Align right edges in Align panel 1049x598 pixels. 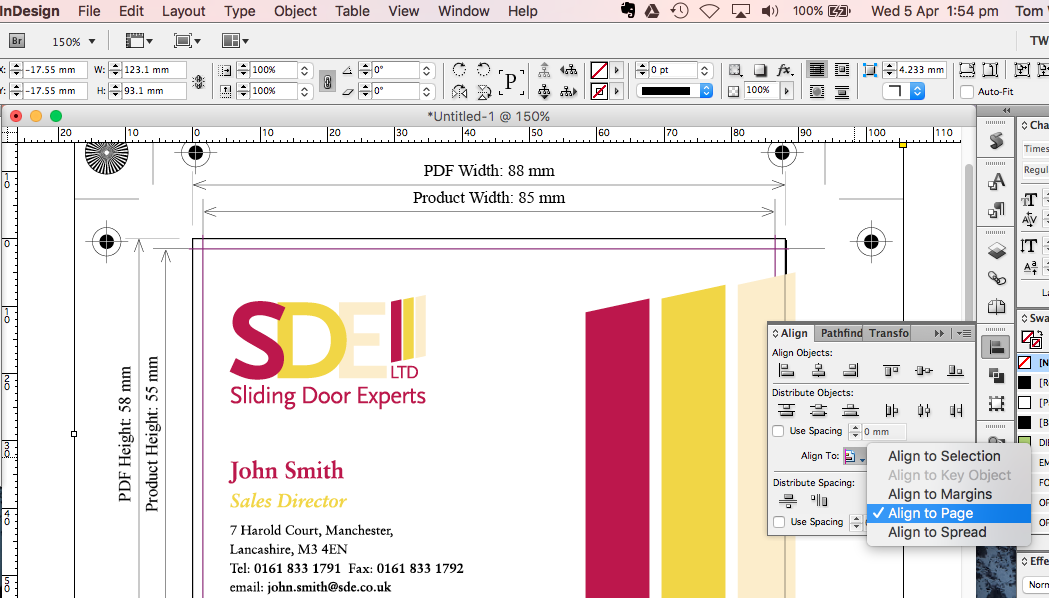tap(850, 370)
